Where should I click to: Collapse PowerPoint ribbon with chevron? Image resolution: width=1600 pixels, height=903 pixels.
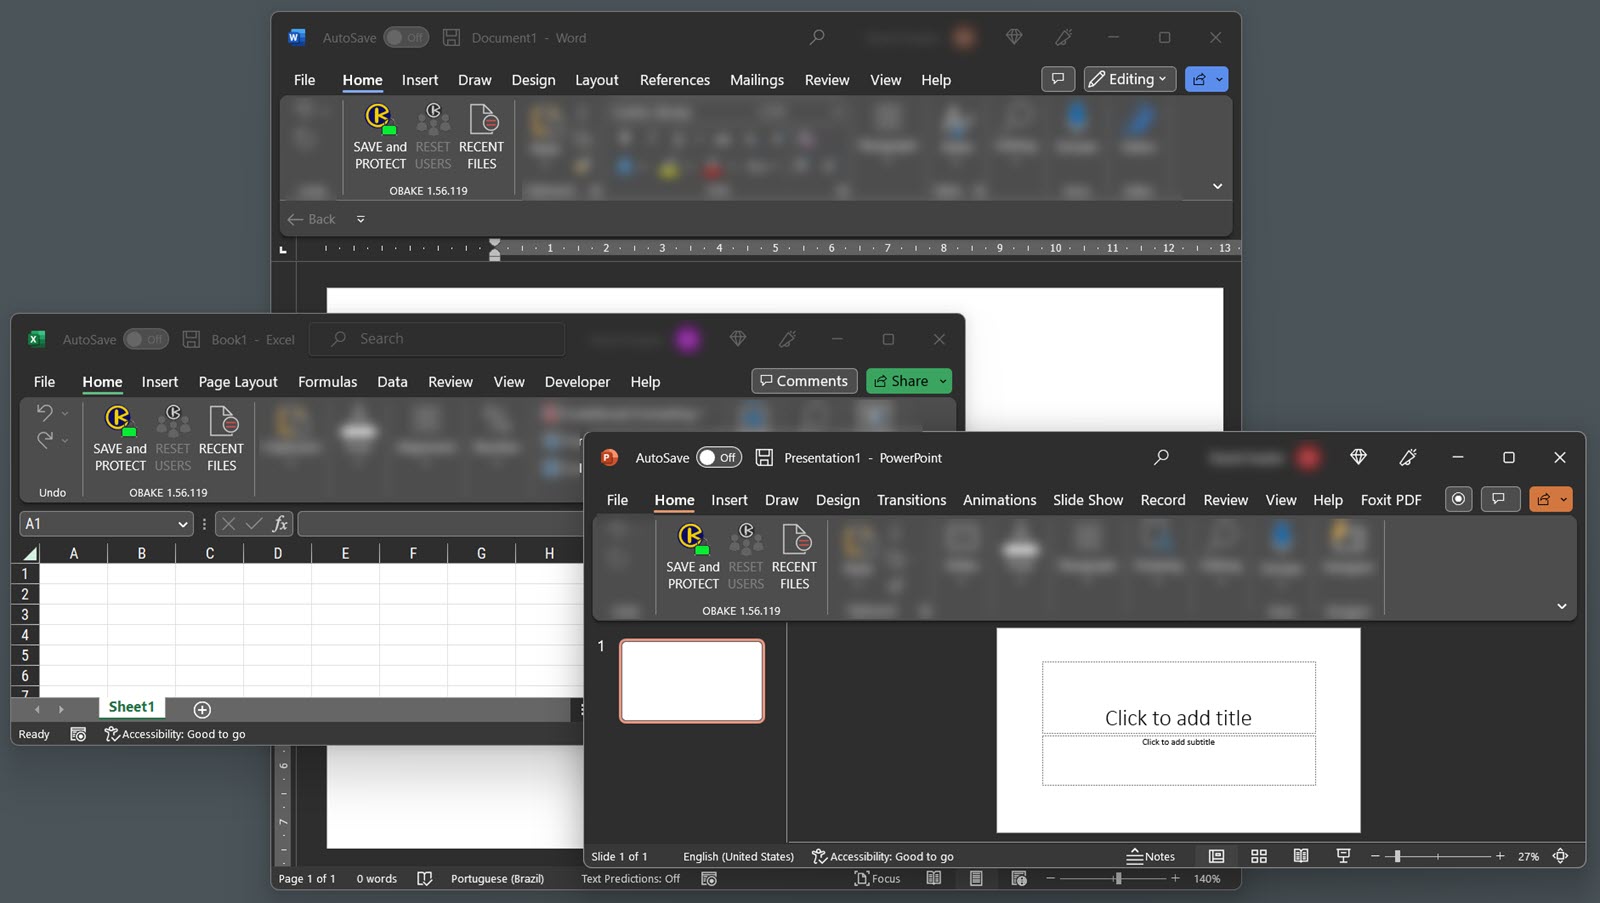coord(1562,606)
